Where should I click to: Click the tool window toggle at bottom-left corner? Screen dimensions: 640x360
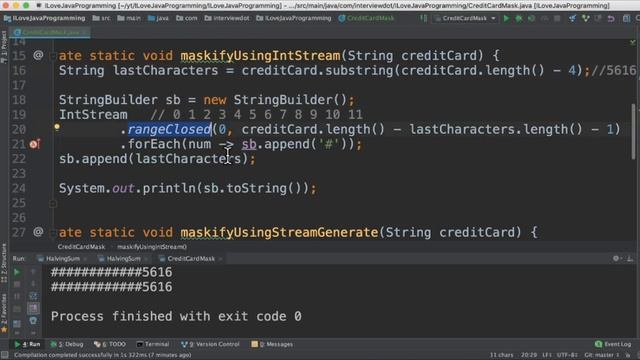pos(4,355)
